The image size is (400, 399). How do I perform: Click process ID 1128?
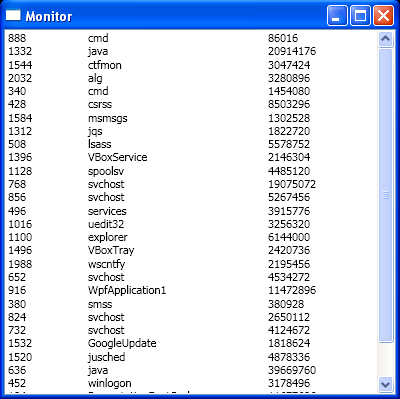coord(20,171)
